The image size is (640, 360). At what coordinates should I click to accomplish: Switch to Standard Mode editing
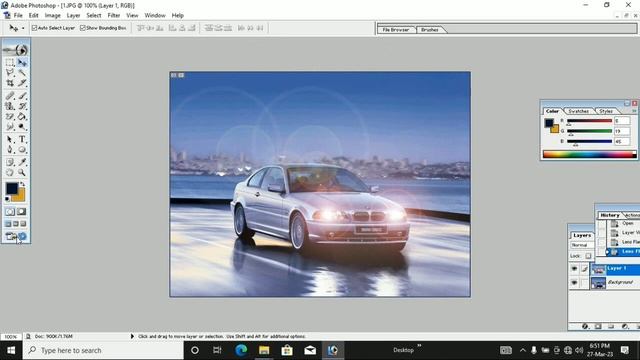click(10, 211)
